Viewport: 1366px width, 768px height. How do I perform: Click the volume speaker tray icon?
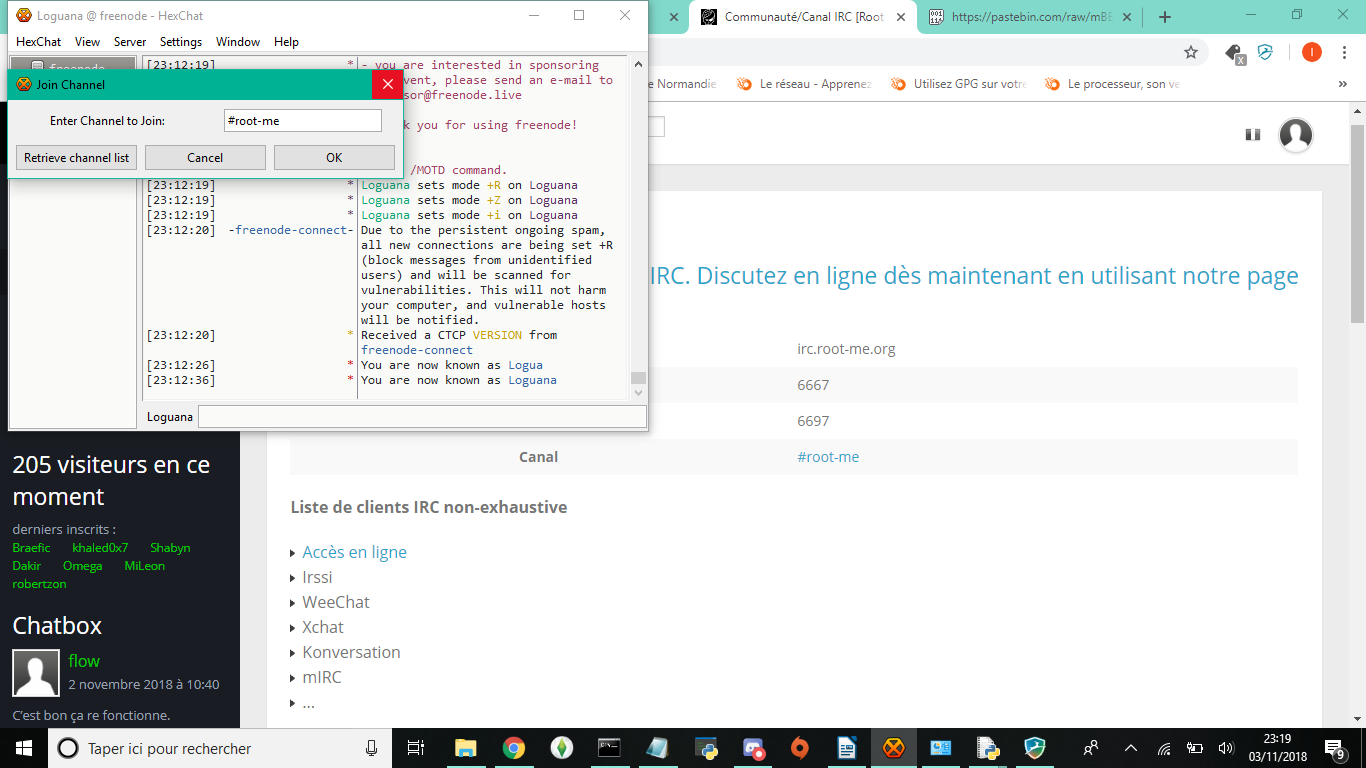click(1226, 748)
